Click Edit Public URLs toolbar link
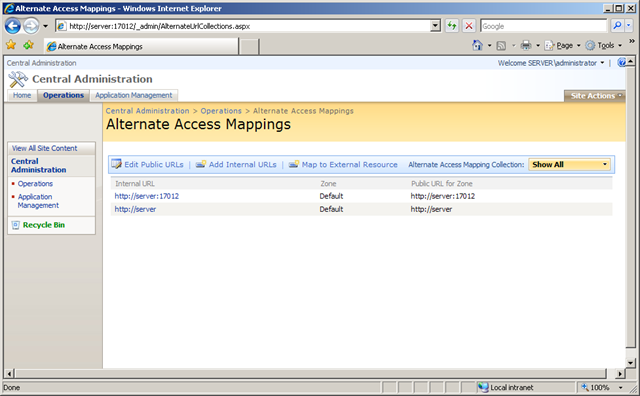 pos(154,165)
